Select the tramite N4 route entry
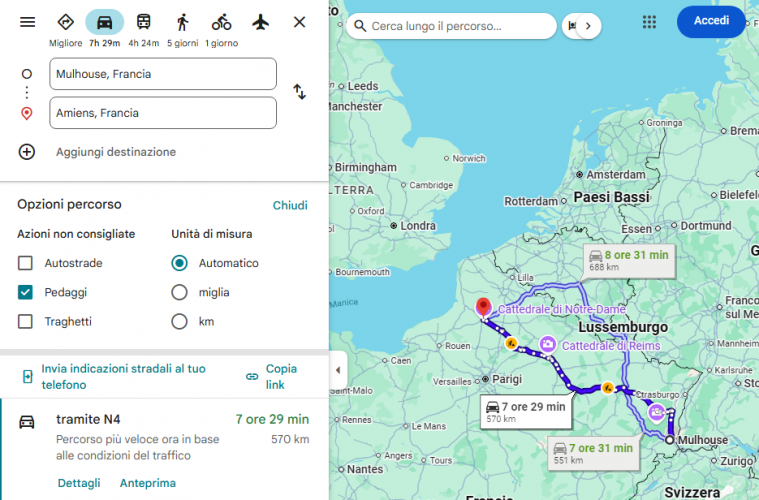The width and height of the screenshot is (759, 500). [x=165, y=449]
